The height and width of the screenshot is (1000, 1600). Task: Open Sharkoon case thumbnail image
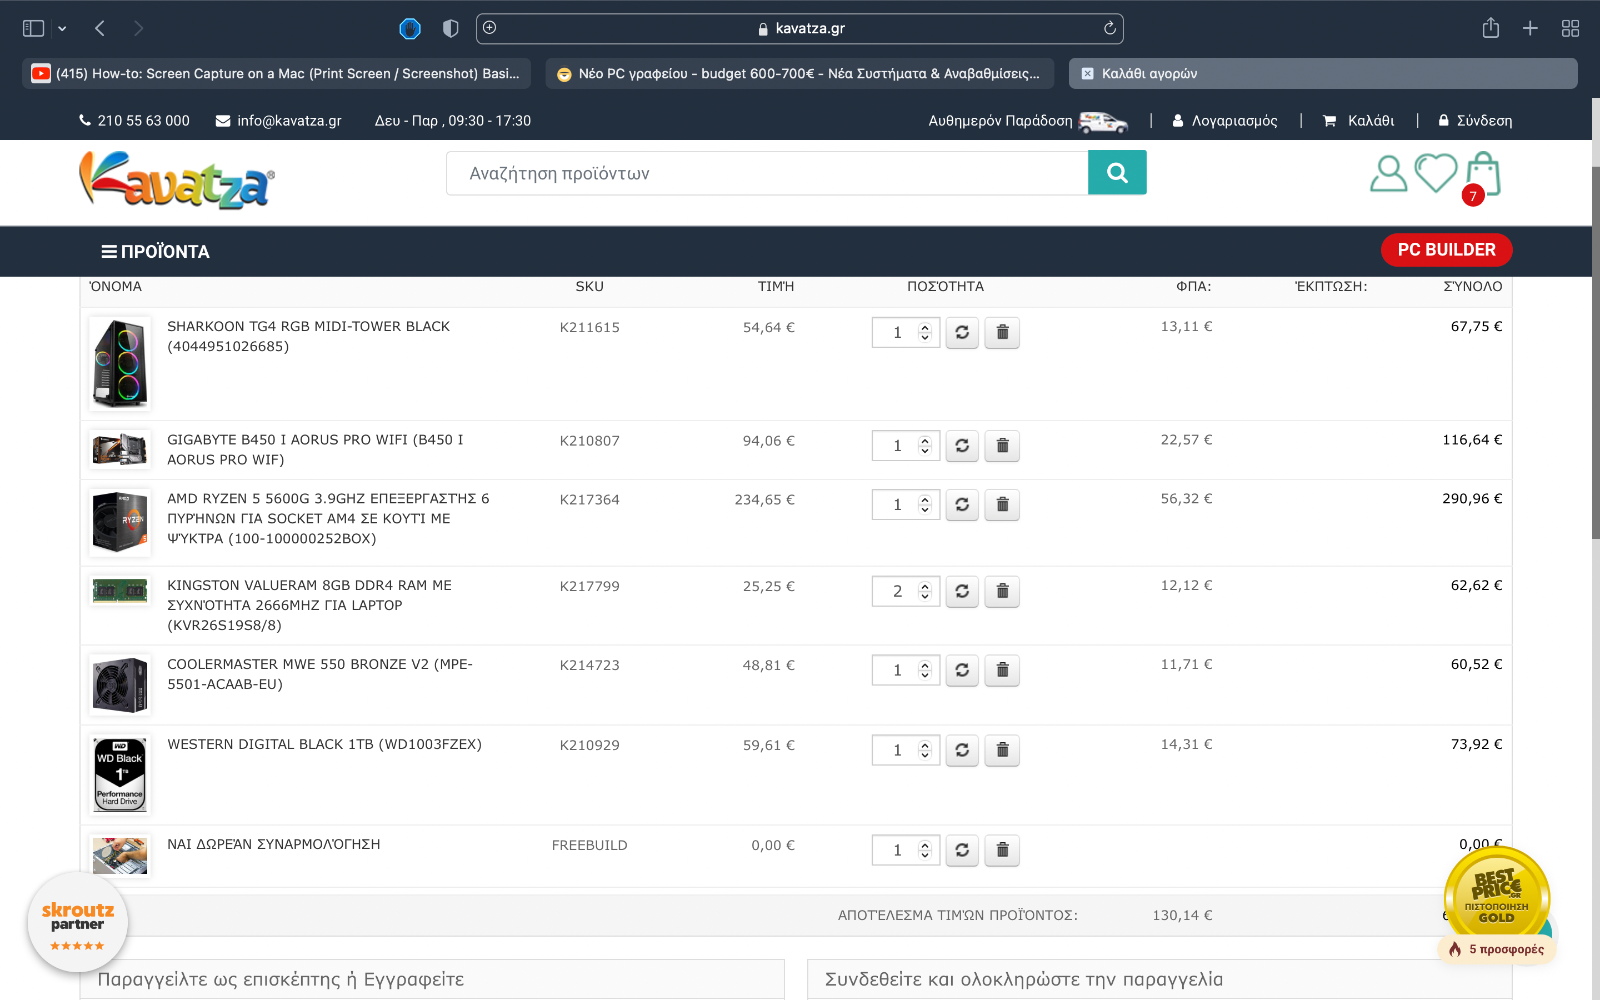pyautogui.click(x=120, y=364)
